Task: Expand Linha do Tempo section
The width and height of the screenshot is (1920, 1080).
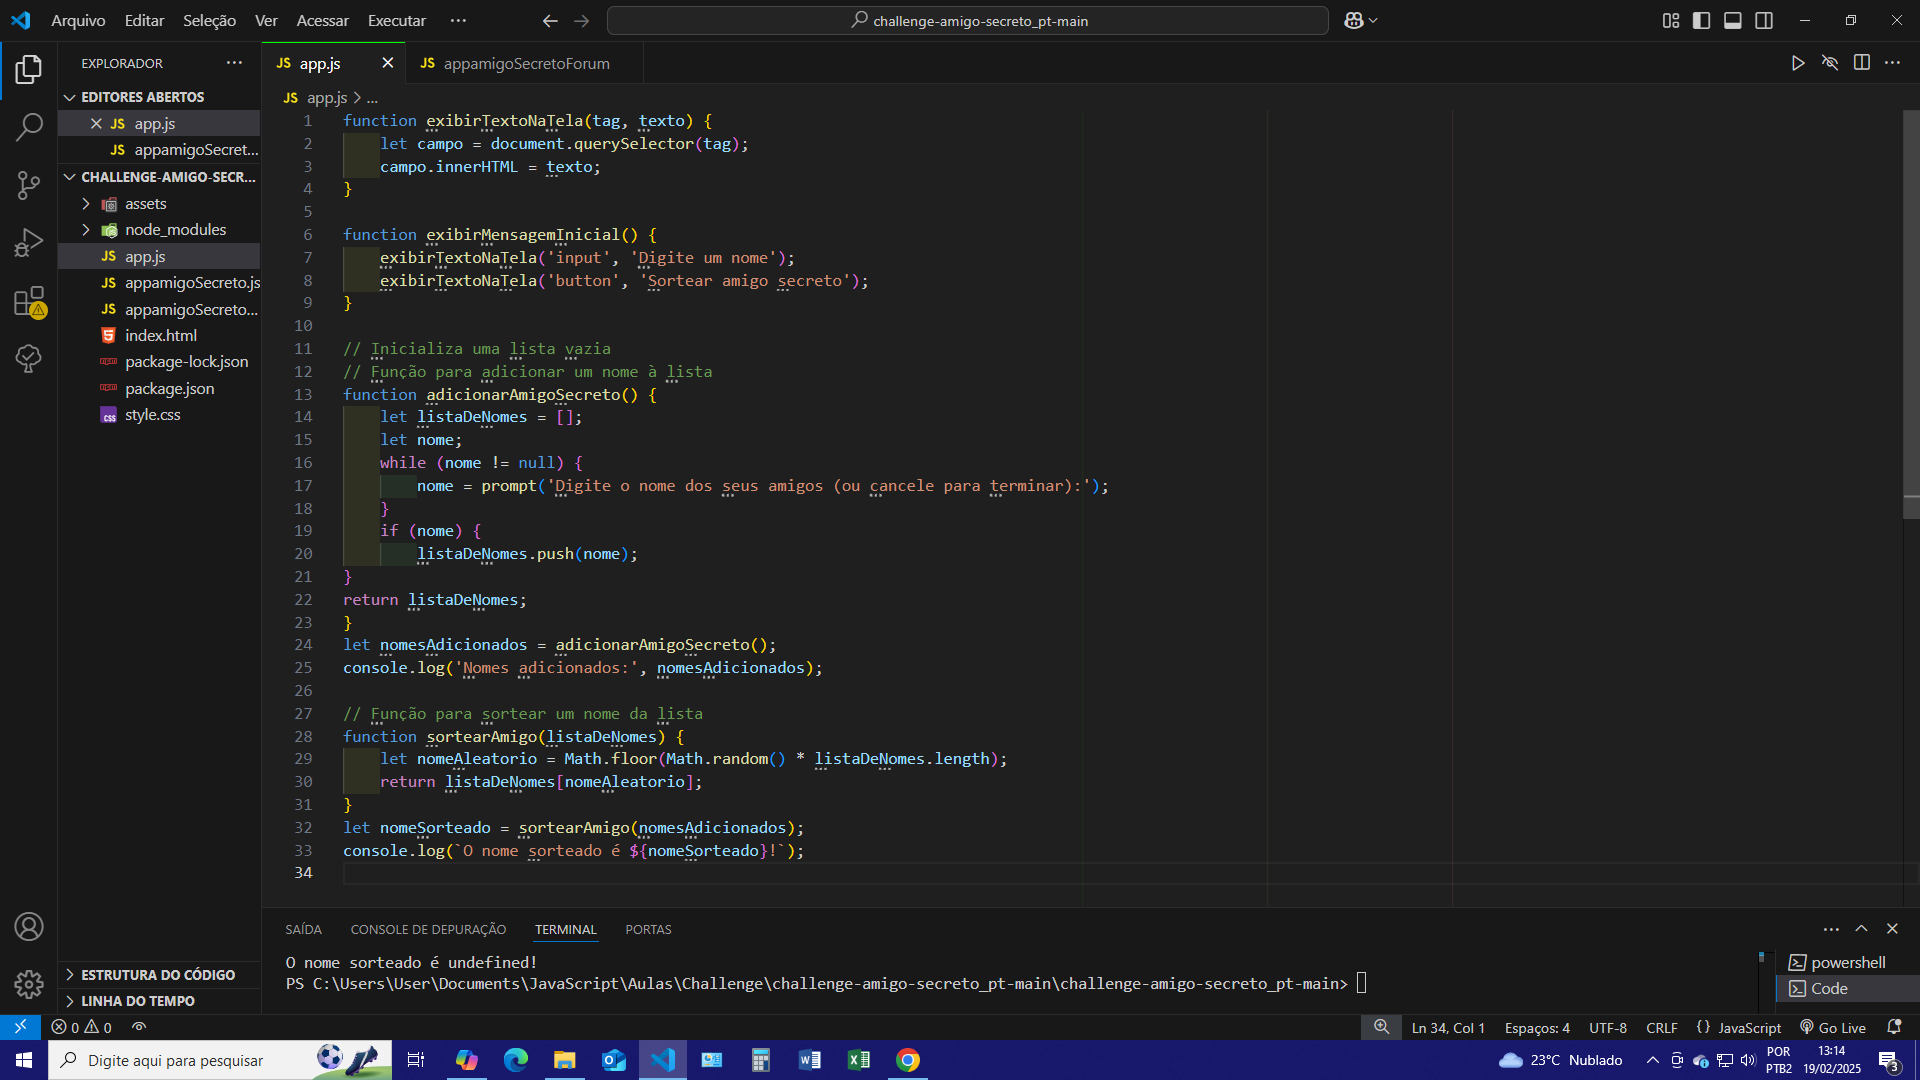Action: 160,1000
